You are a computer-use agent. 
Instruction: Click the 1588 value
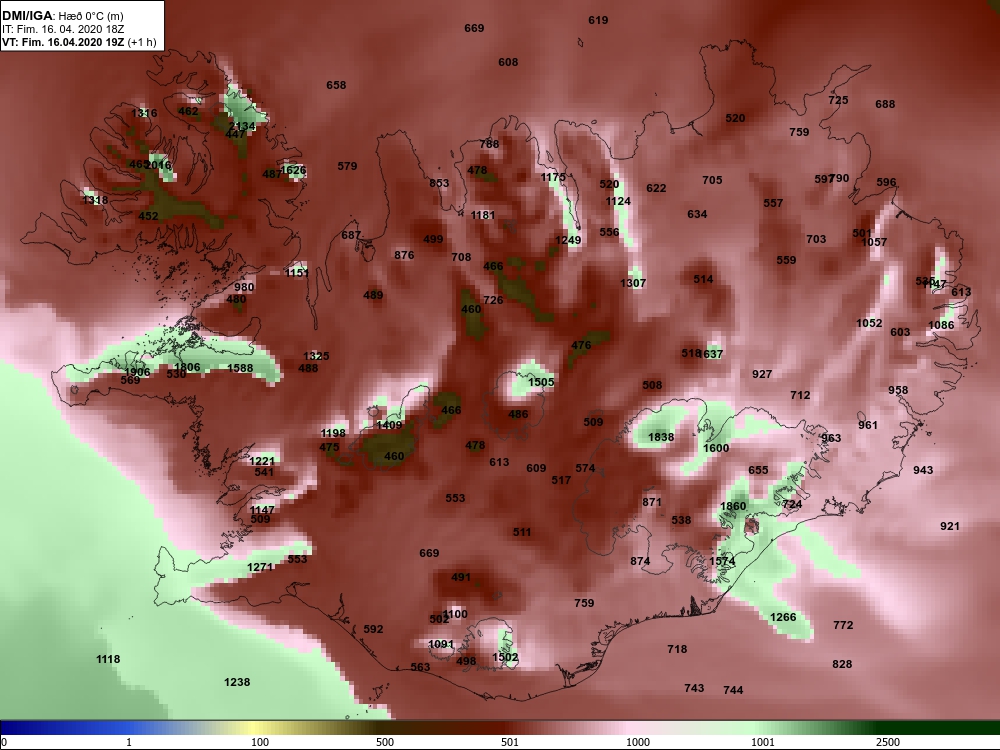(240, 369)
